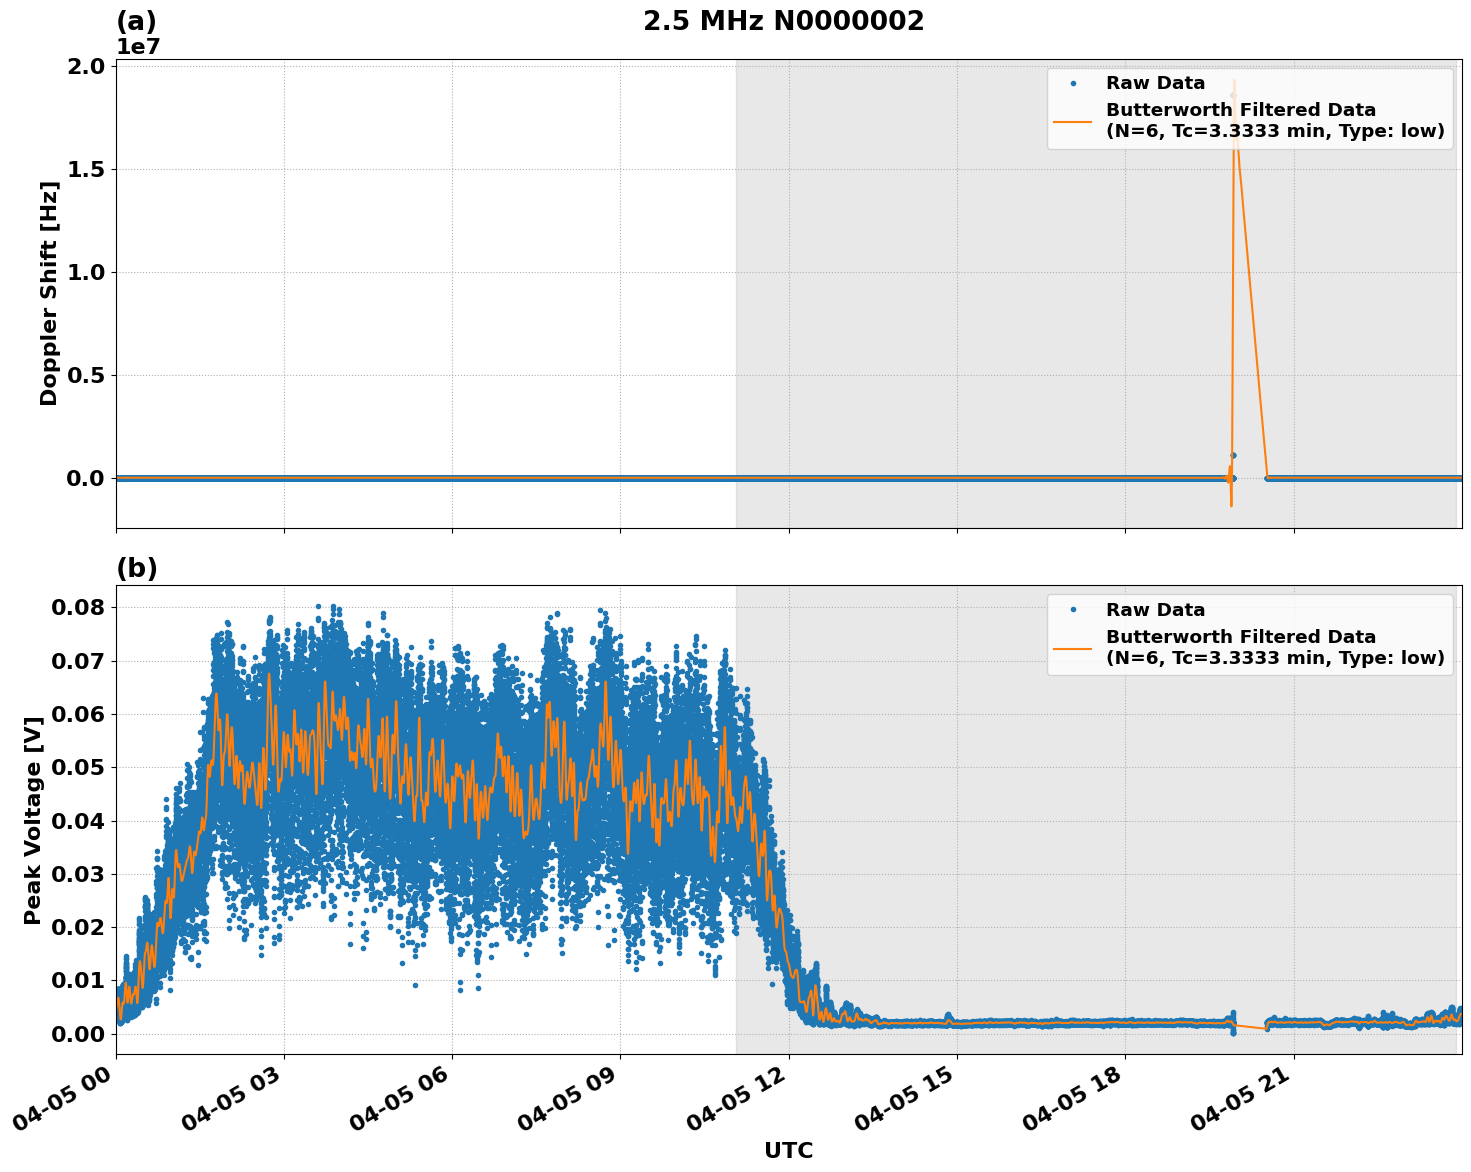Click the '2.0' tick on Doppler y-axis
Screen dimensions: 1471x1172
pos(85,67)
